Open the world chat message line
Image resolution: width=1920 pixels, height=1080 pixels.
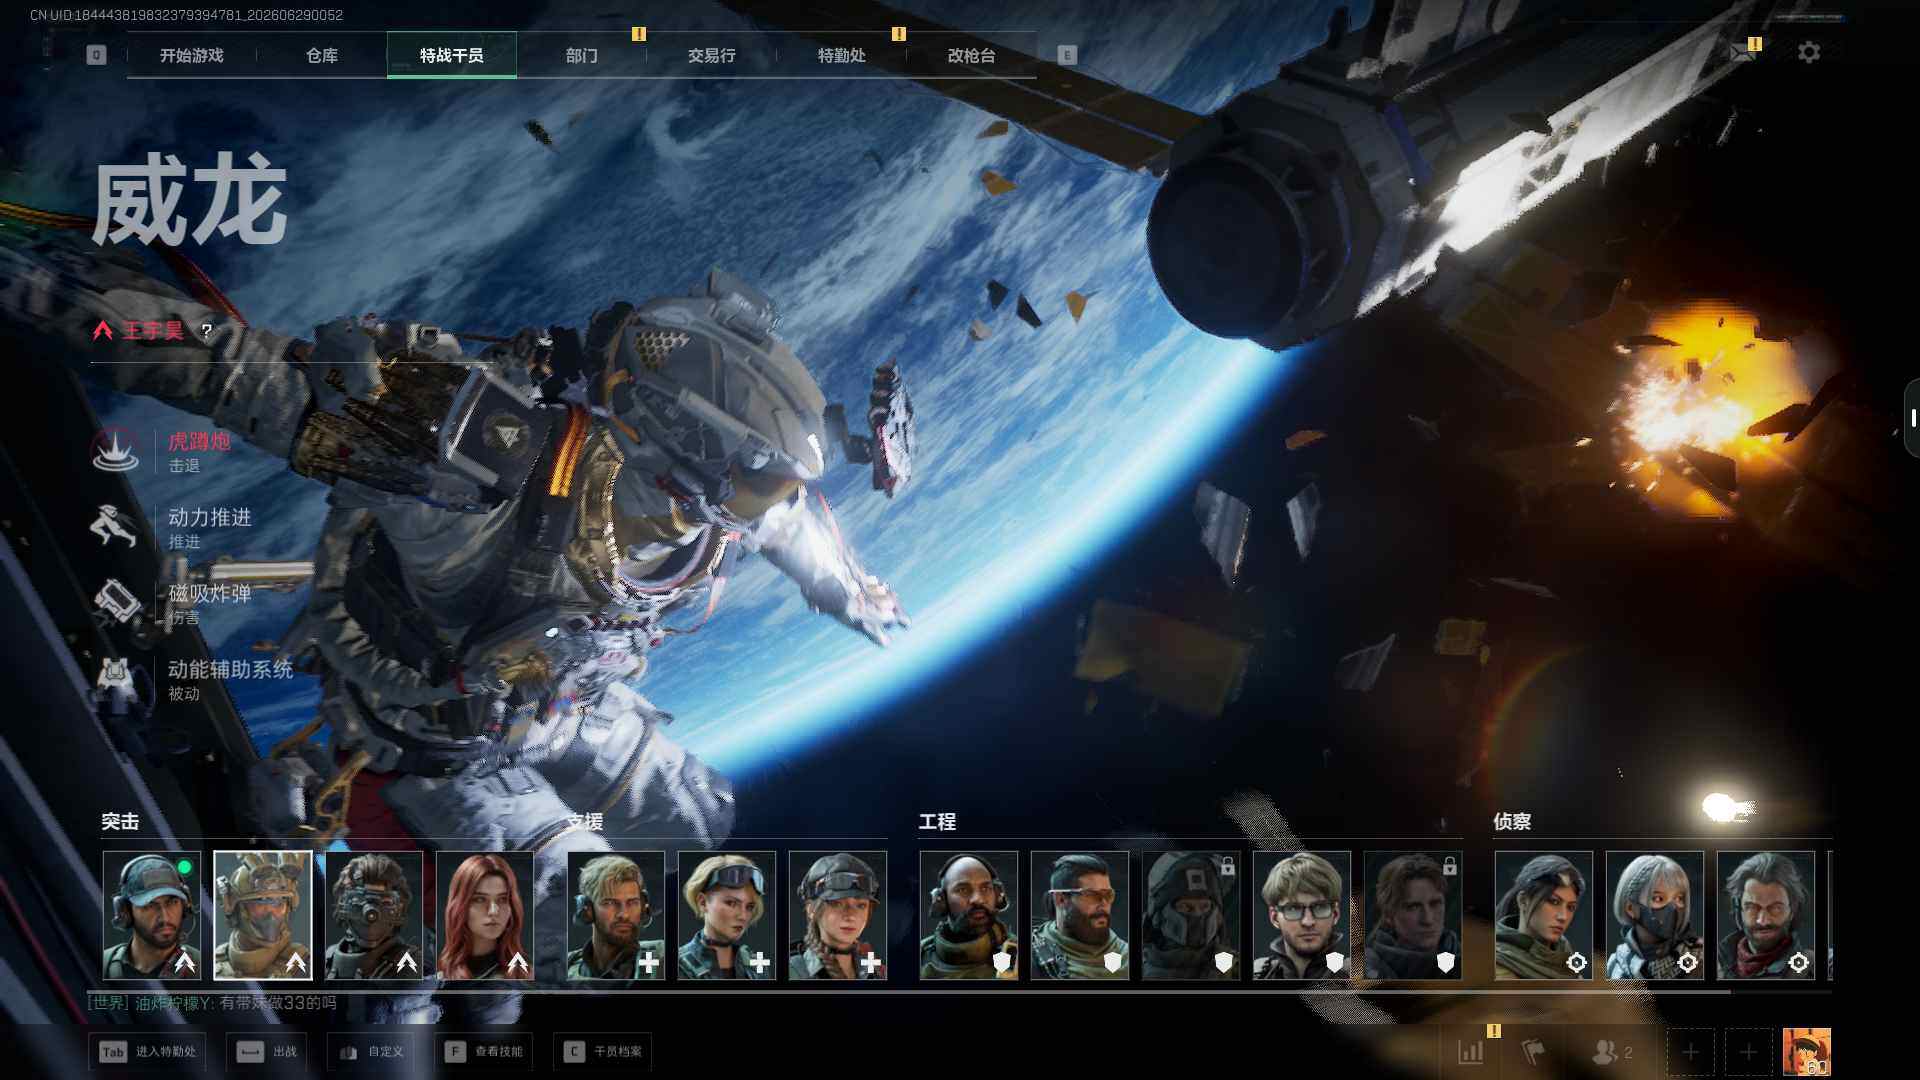click(212, 1003)
